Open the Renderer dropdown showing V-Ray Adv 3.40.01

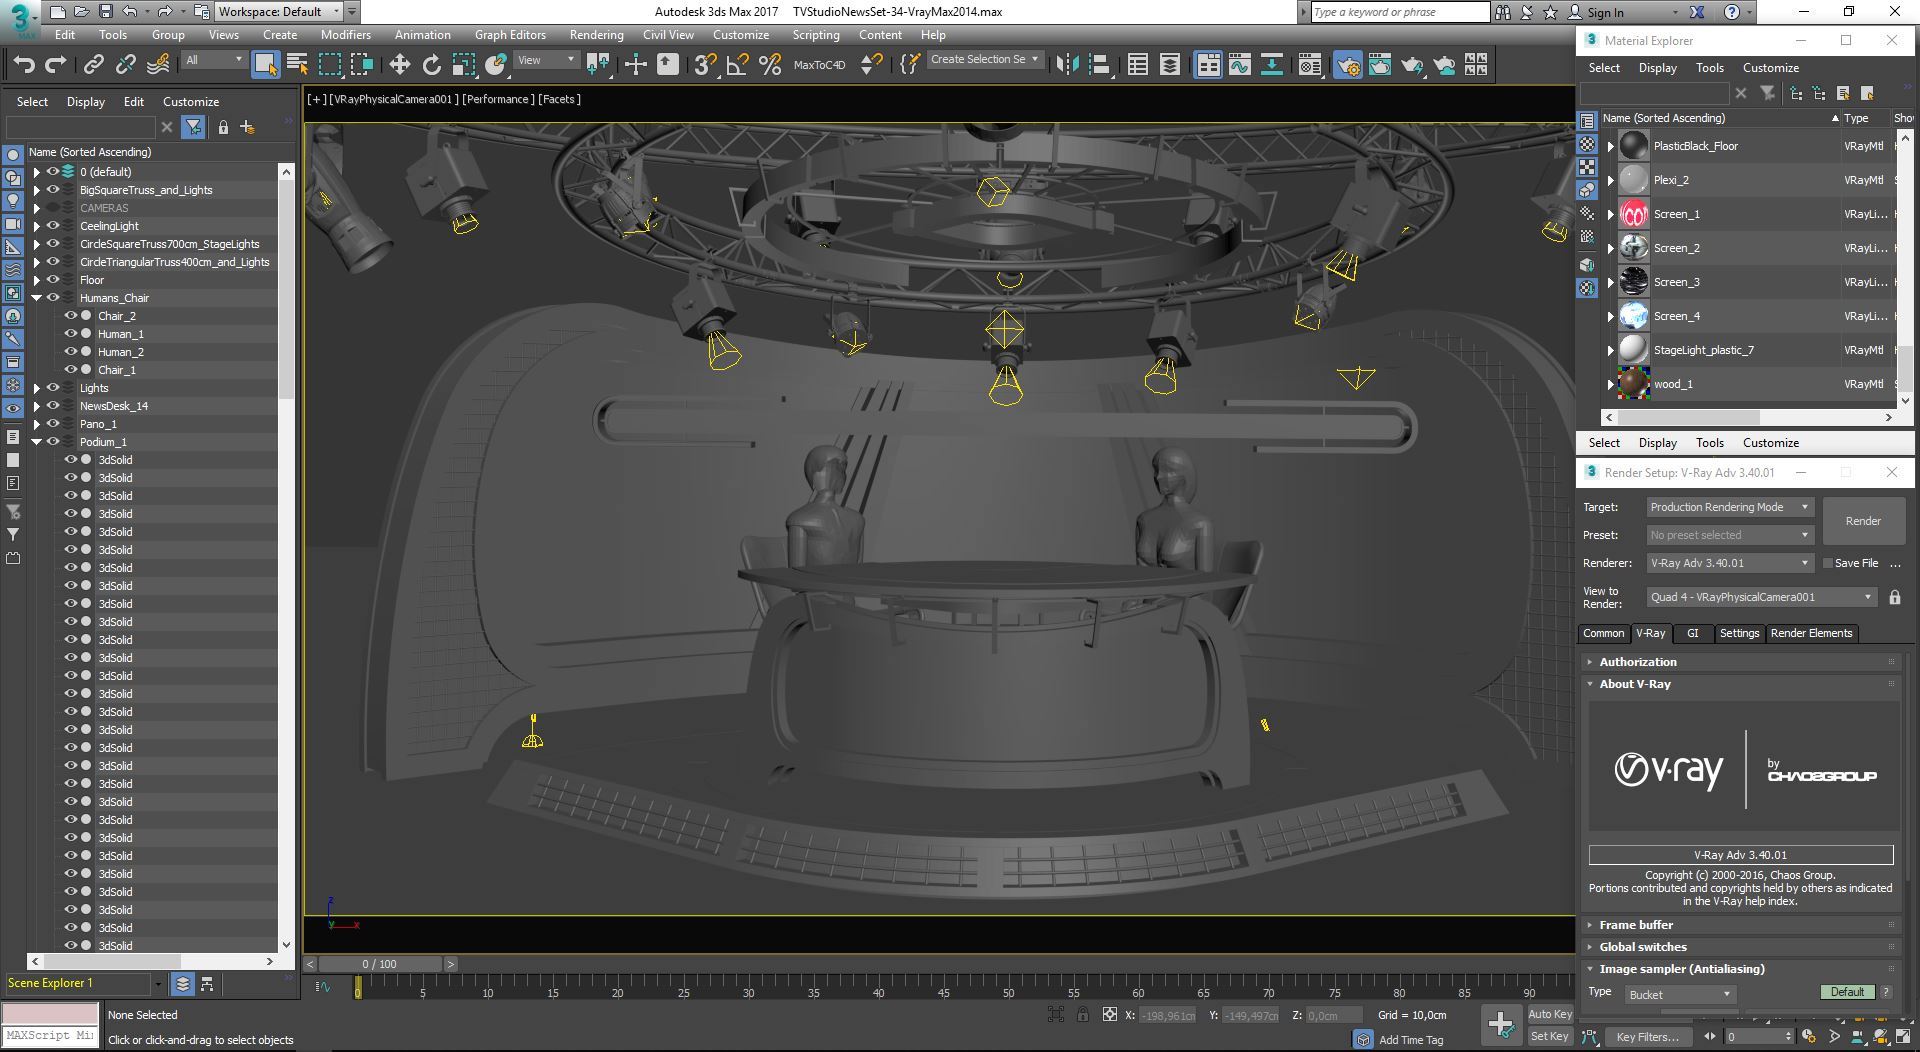pyautogui.click(x=1729, y=563)
